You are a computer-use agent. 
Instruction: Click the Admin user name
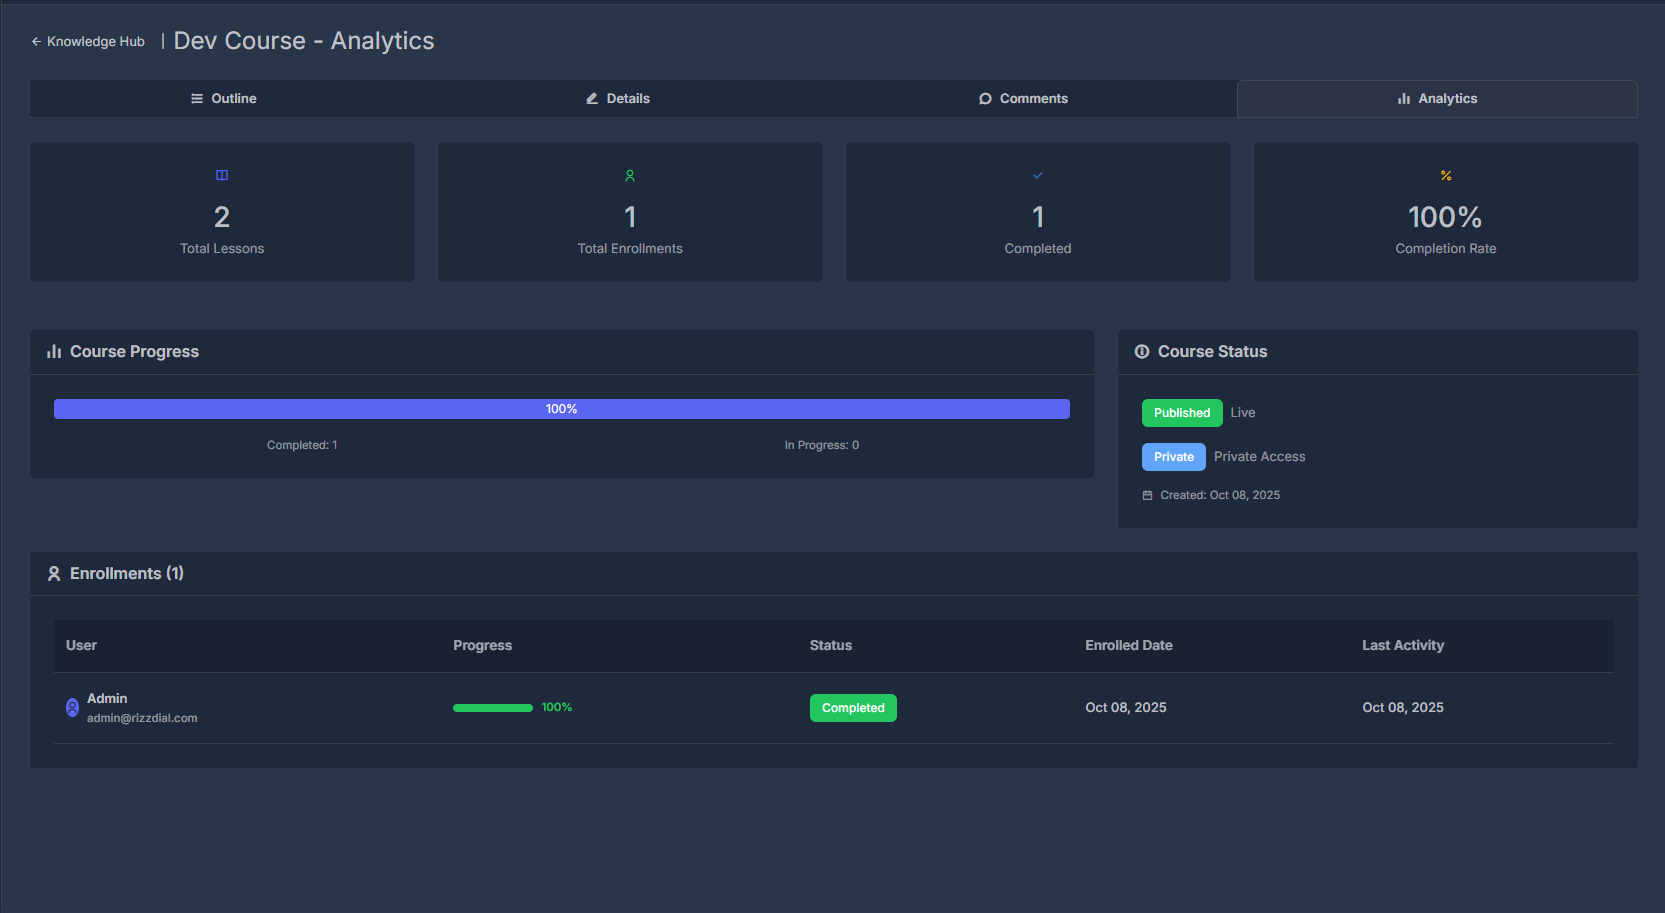(x=107, y=698)
